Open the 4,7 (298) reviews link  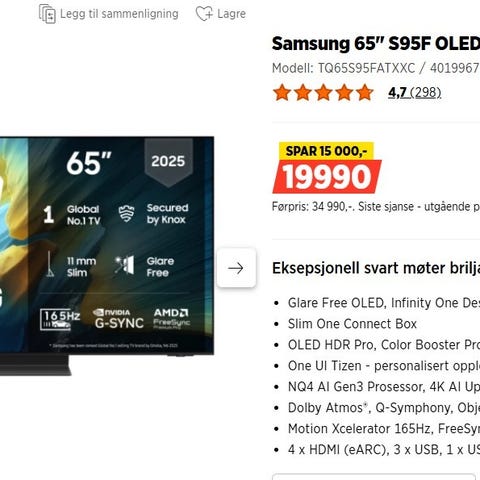coord(415,93)
